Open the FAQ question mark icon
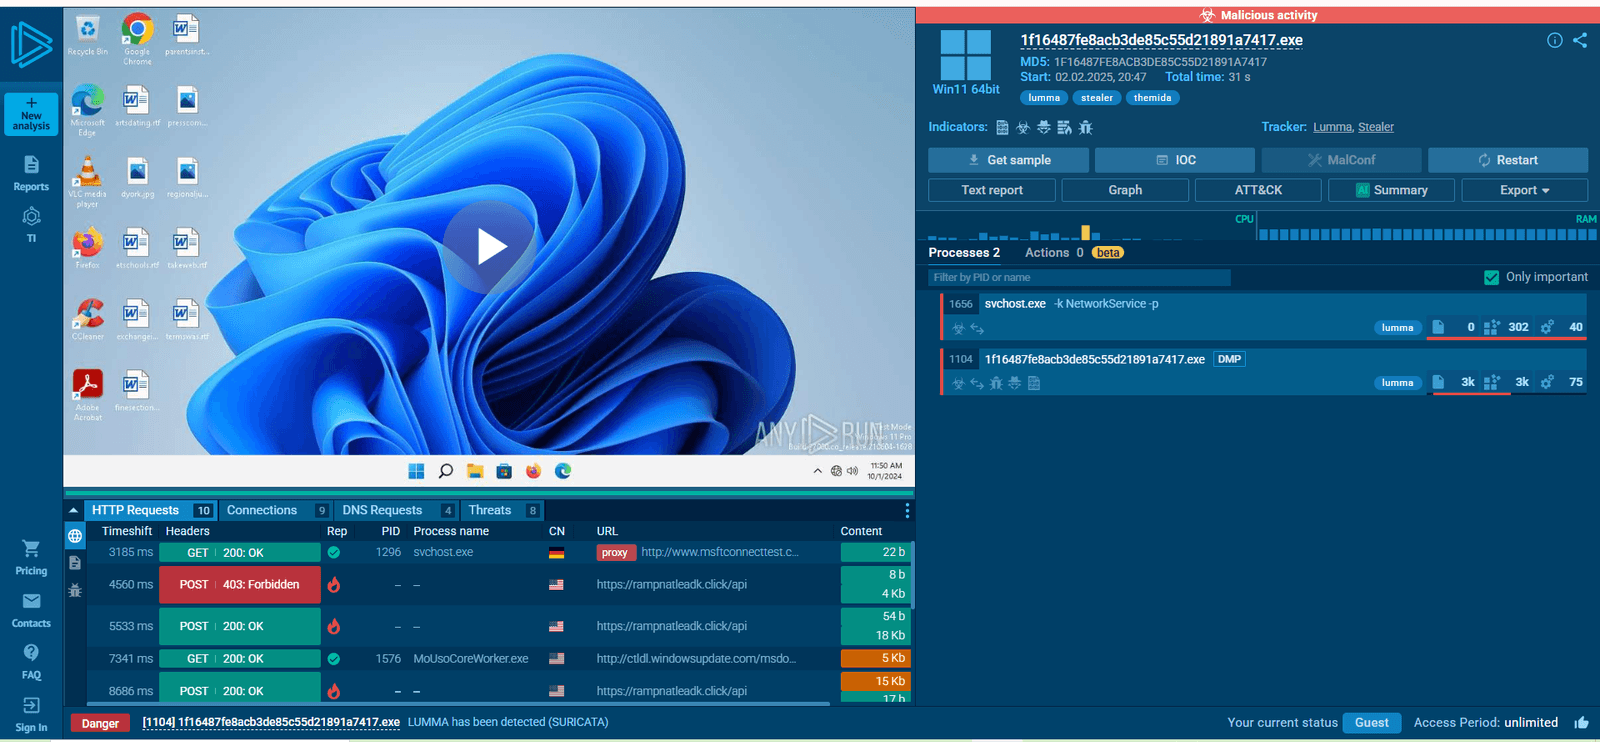This screenshot has width=1600, height=742. (x=31, y=661)
